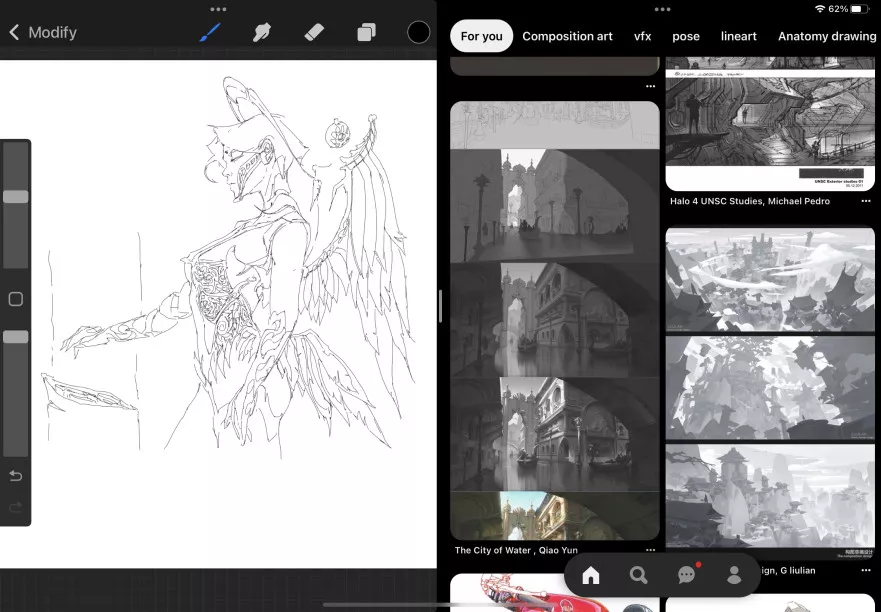Open Pinterest Search
Viewport: 881px width, 612px height.
coord(638,575)
